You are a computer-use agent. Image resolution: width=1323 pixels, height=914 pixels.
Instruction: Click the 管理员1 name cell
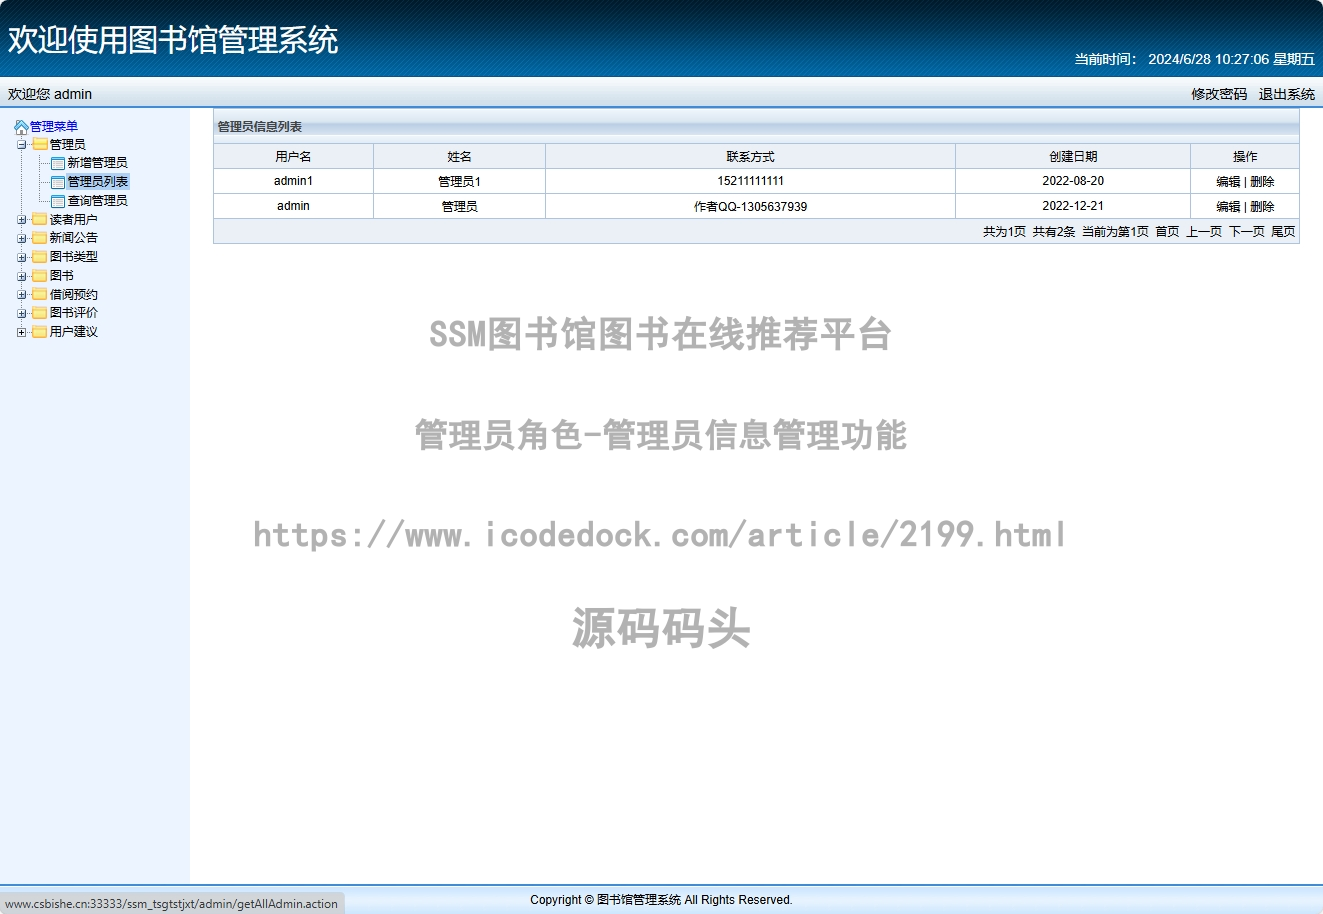[x=459, y=181]
